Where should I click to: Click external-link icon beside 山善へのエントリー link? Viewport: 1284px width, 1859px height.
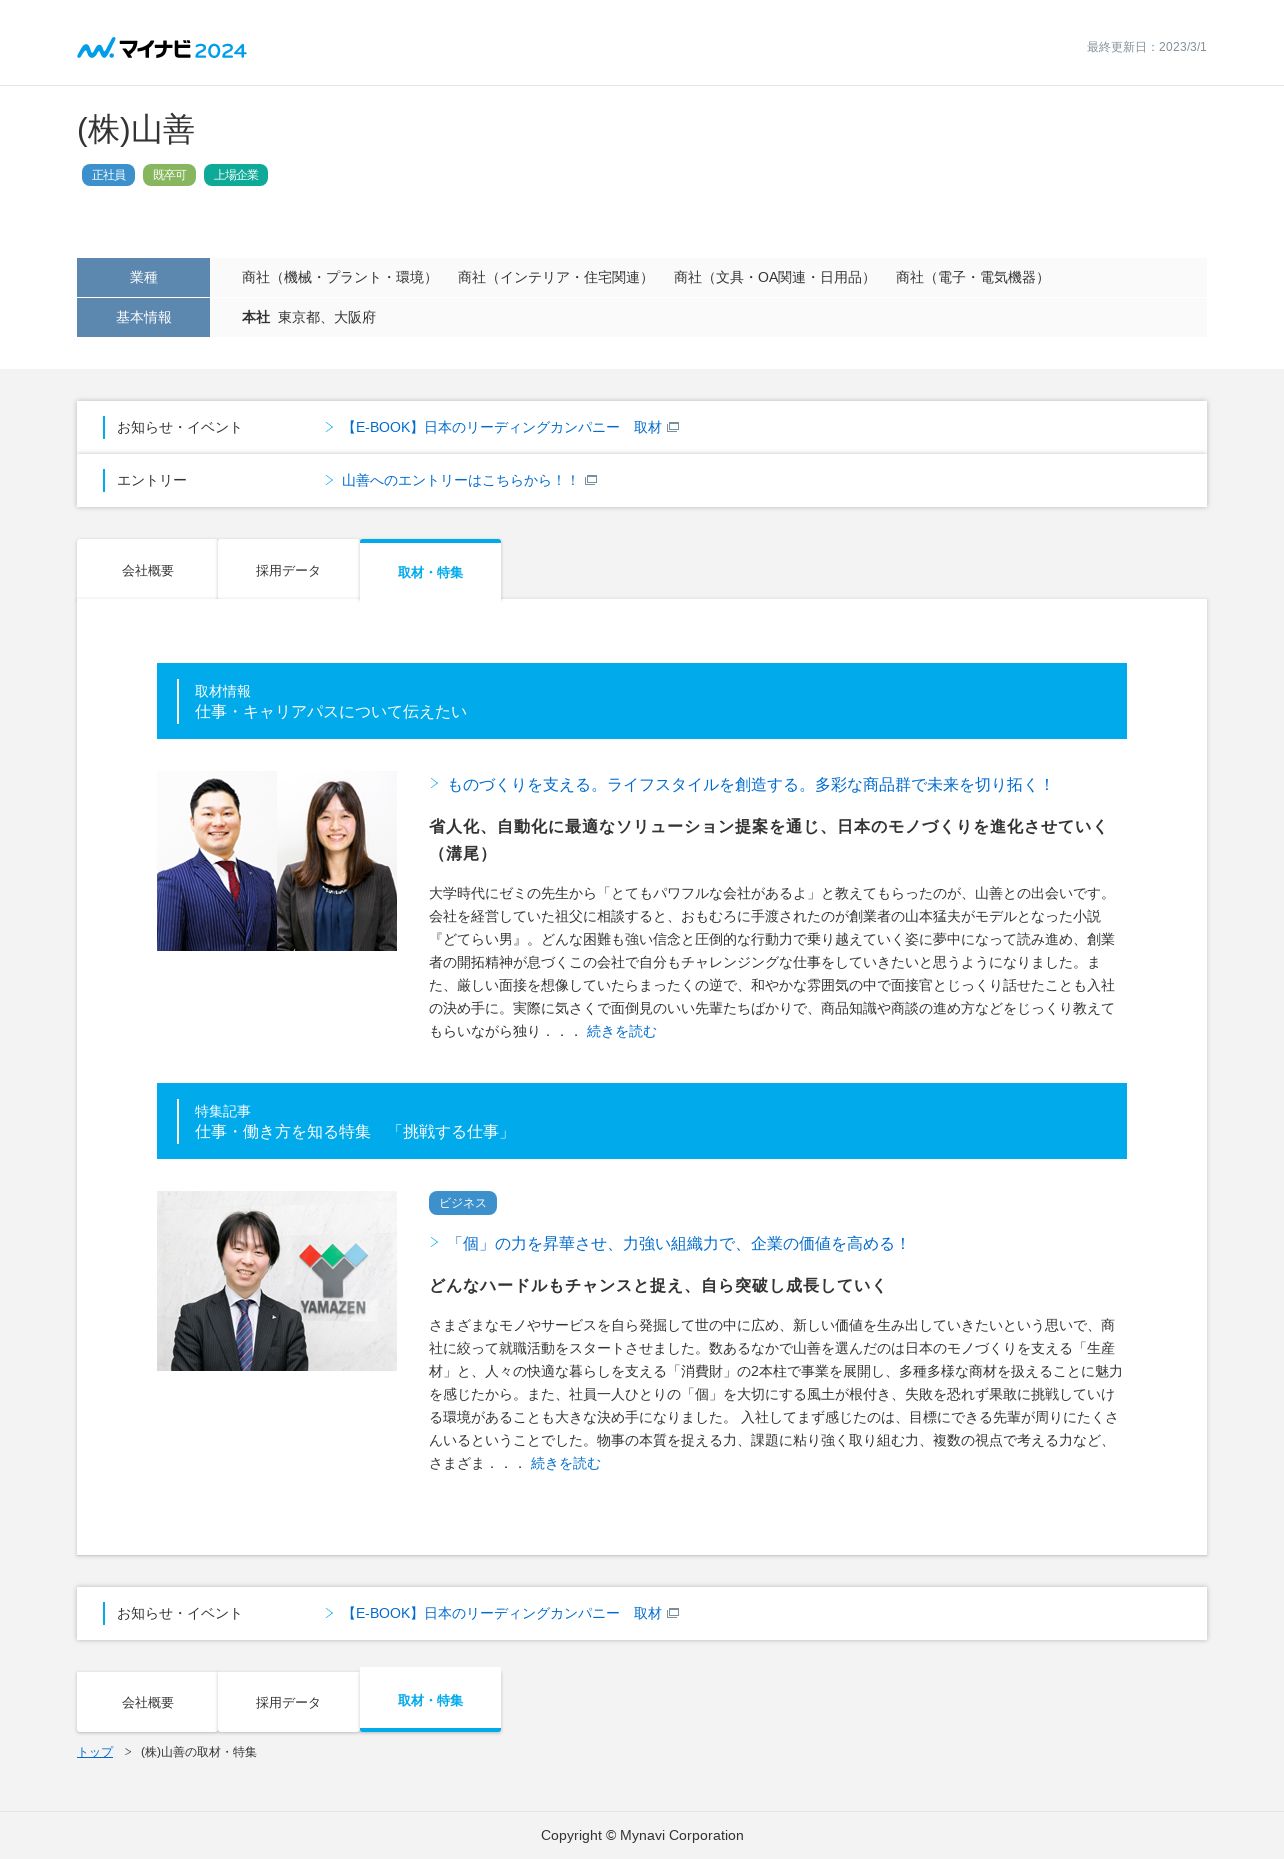(x=591, y=480)
